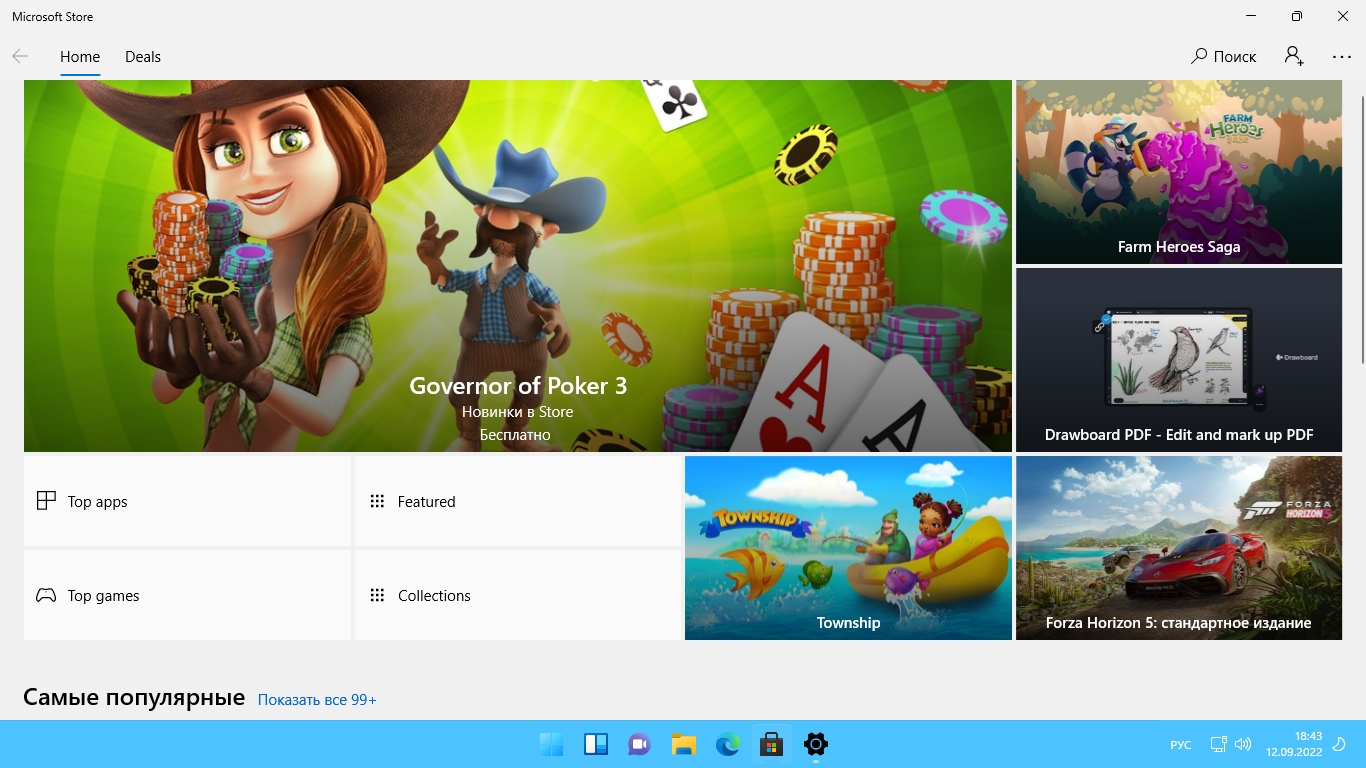Open the Governor of Poker 3 banner

coord(518,266)
